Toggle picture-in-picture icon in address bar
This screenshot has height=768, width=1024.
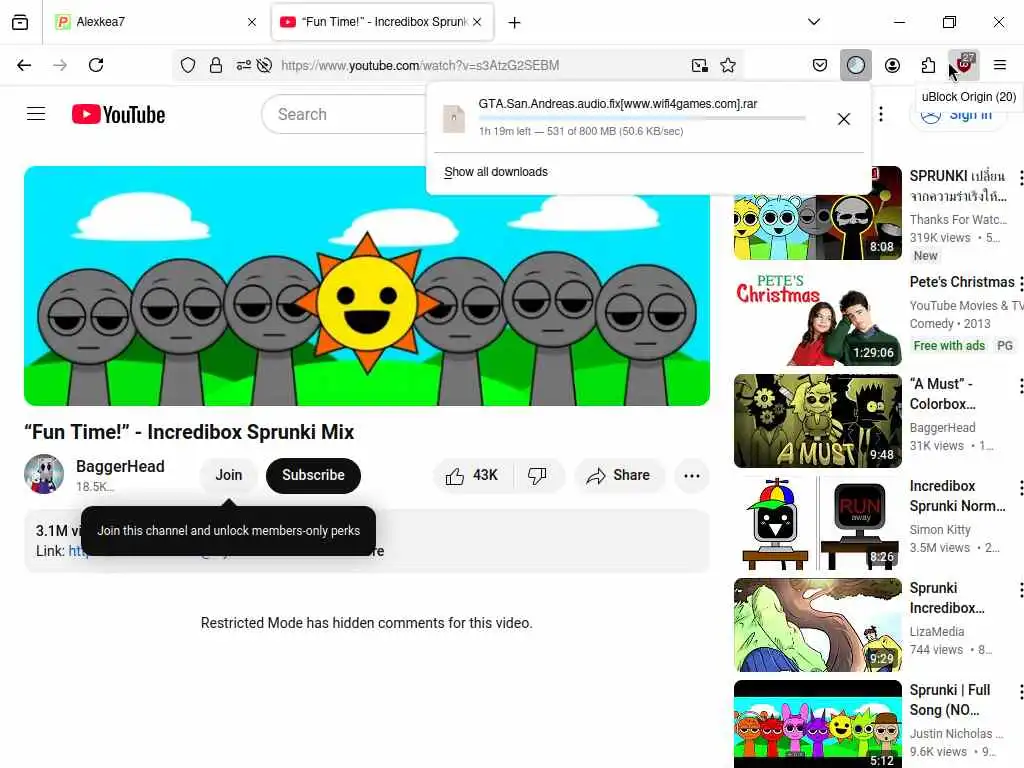tap(699, 65)
